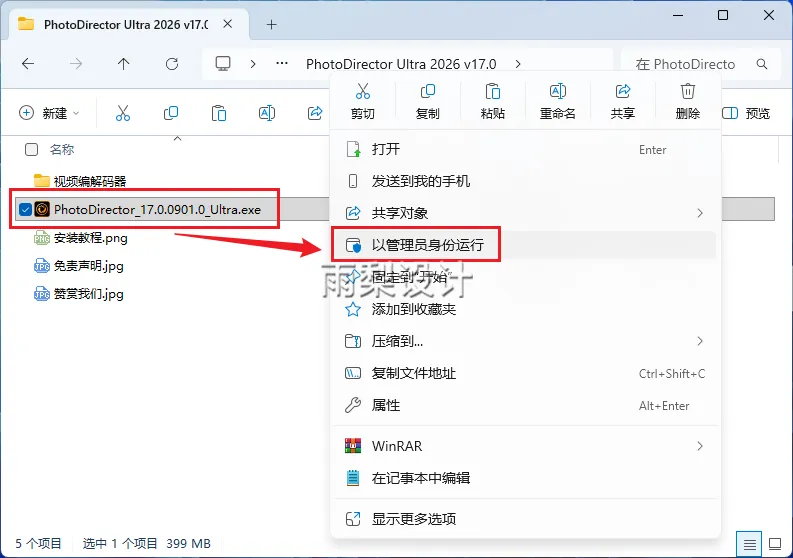Select the 视频编解码器 folder name
This screenshot has width=793, height=558.
point(90,181)
